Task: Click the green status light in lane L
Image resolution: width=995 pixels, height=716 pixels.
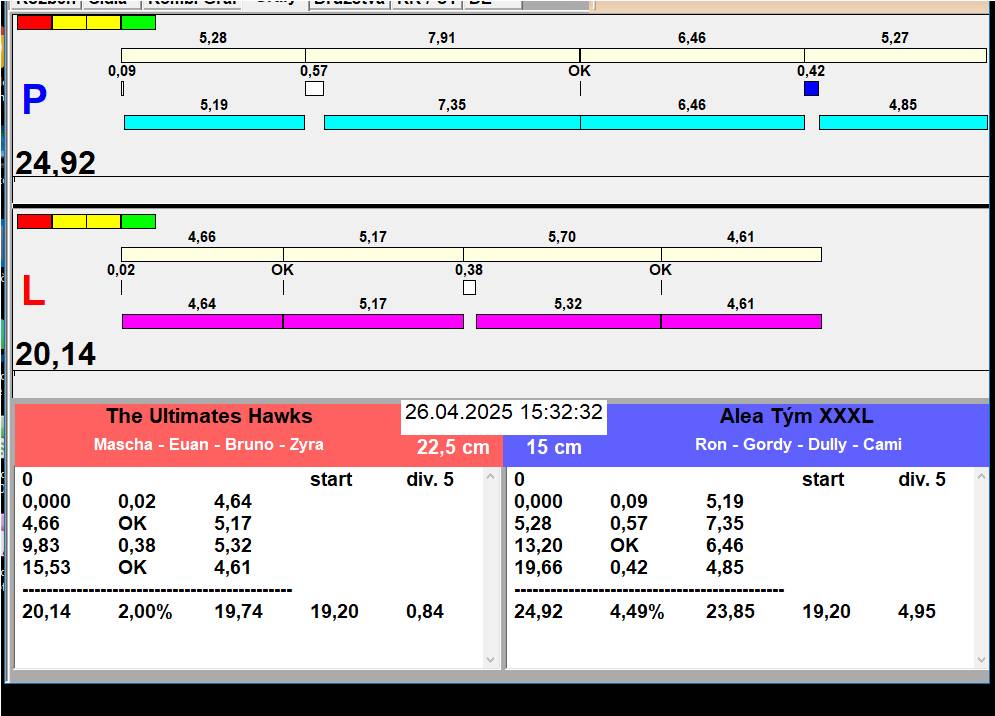Action: tap(138, 221)
